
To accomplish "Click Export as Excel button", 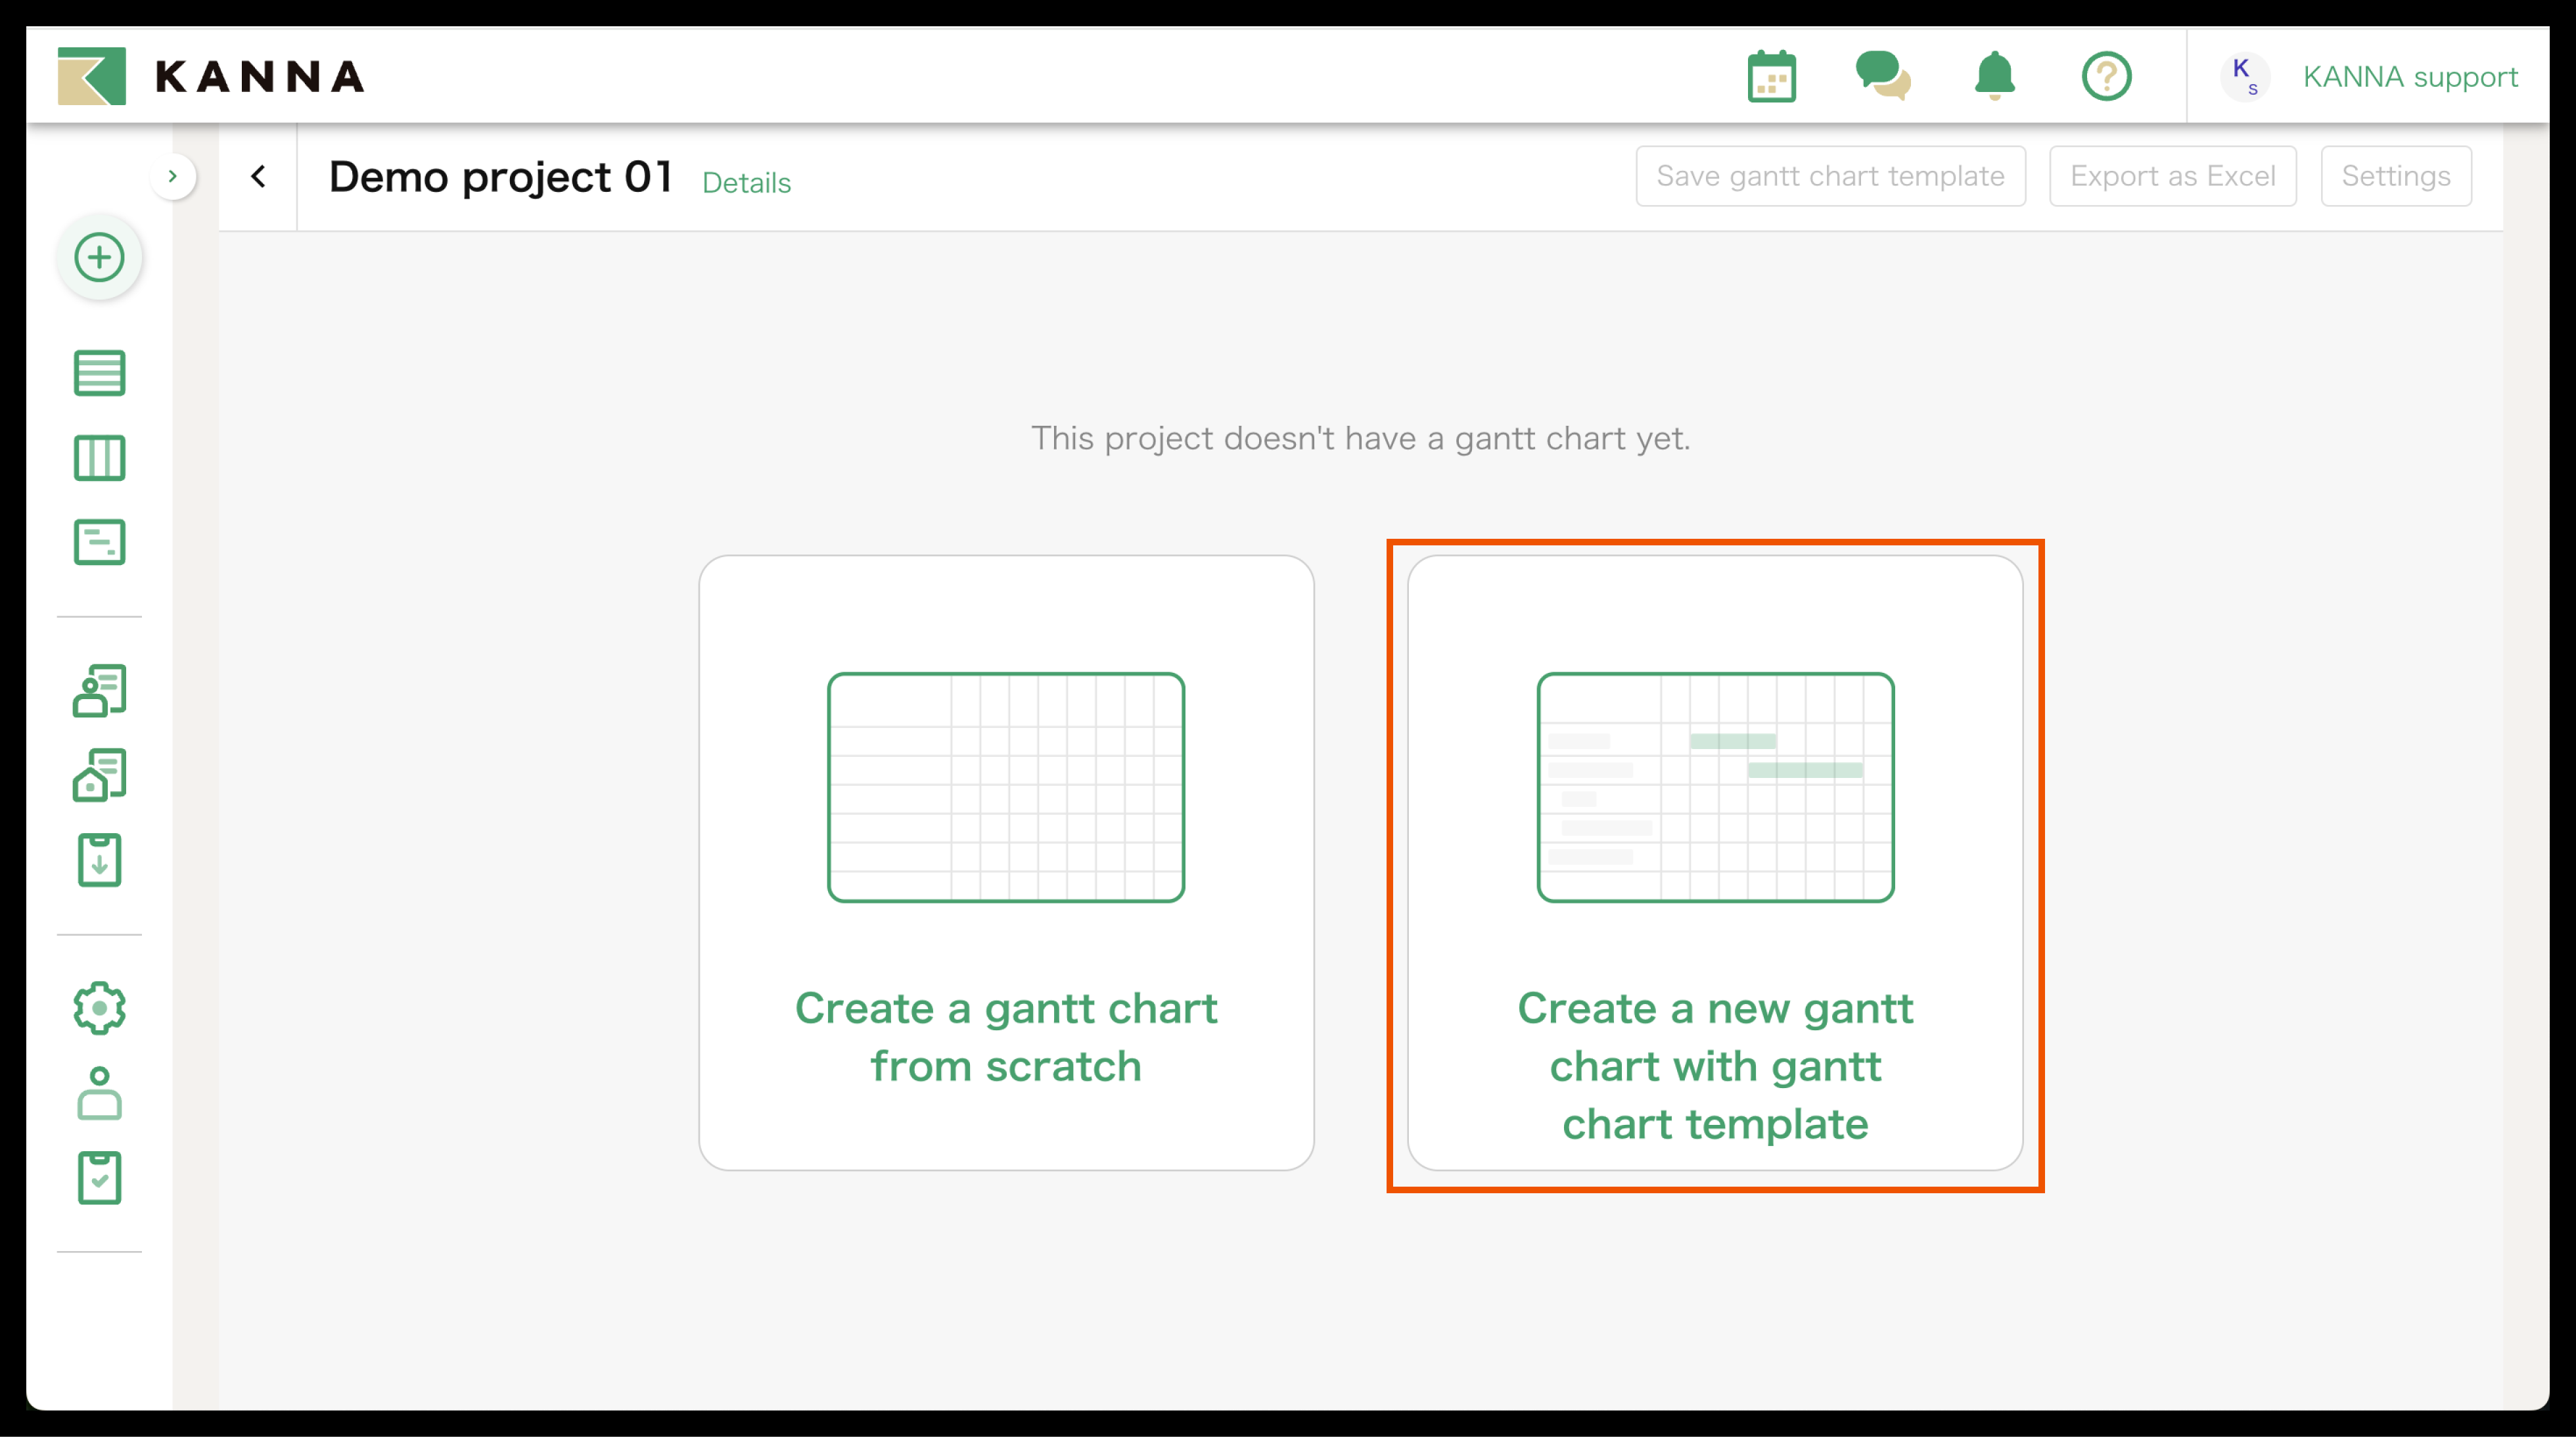I will click(2172, 177).
